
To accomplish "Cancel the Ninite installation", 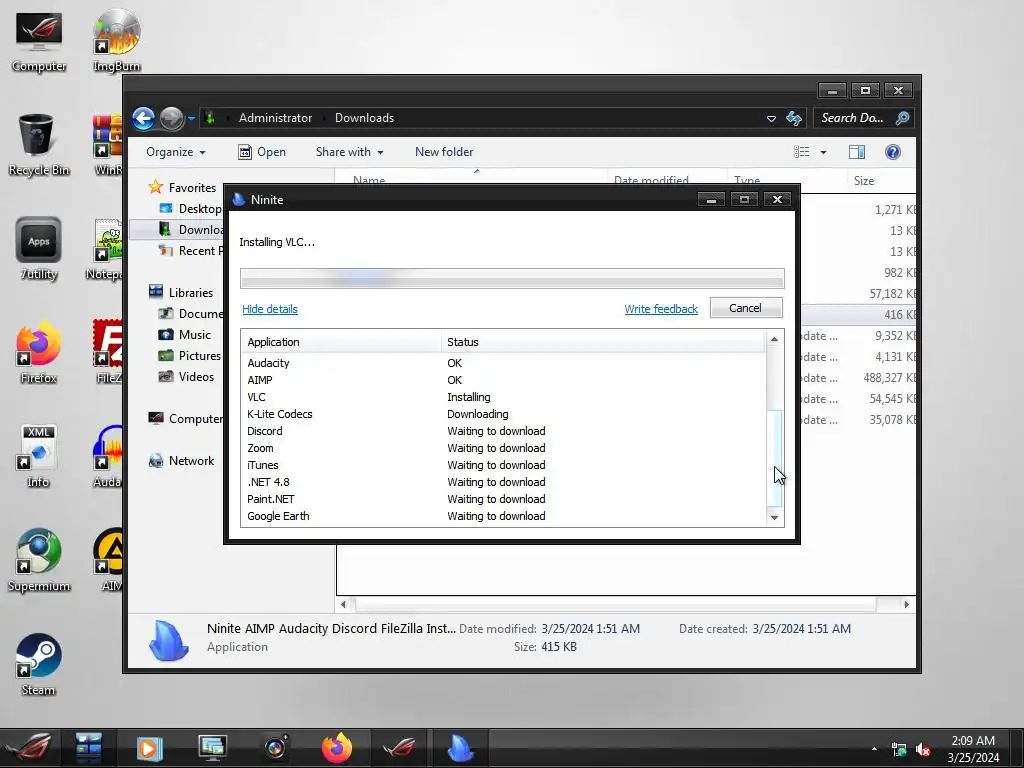I will [x=746, y=308].
